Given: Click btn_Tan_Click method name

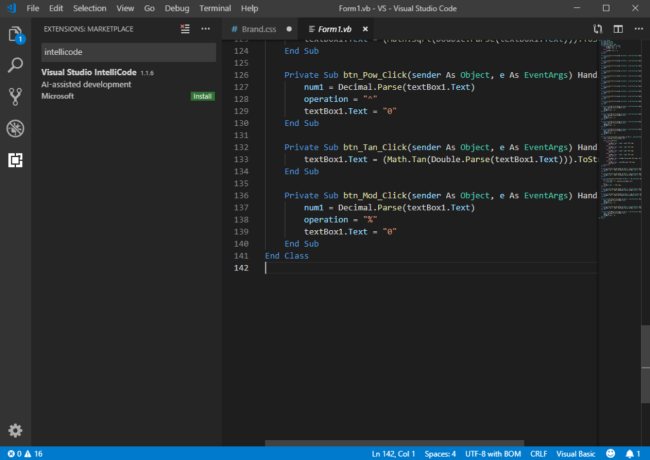Looking at the screenshot, I should (375, 148).
